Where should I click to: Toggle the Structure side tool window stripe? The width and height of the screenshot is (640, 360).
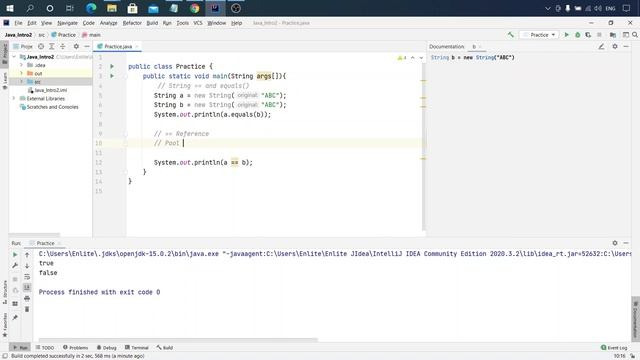click(x=4, y=292)
